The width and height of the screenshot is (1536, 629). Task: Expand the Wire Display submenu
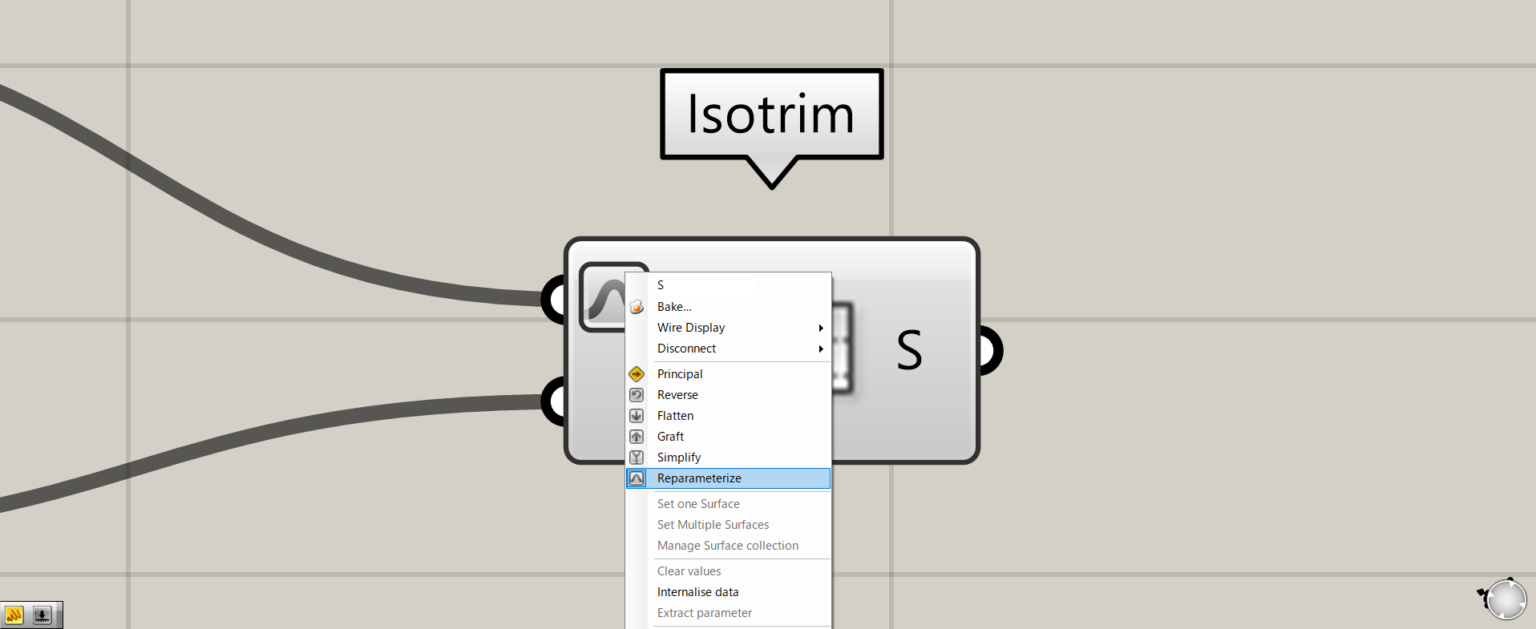coord(691,327)
